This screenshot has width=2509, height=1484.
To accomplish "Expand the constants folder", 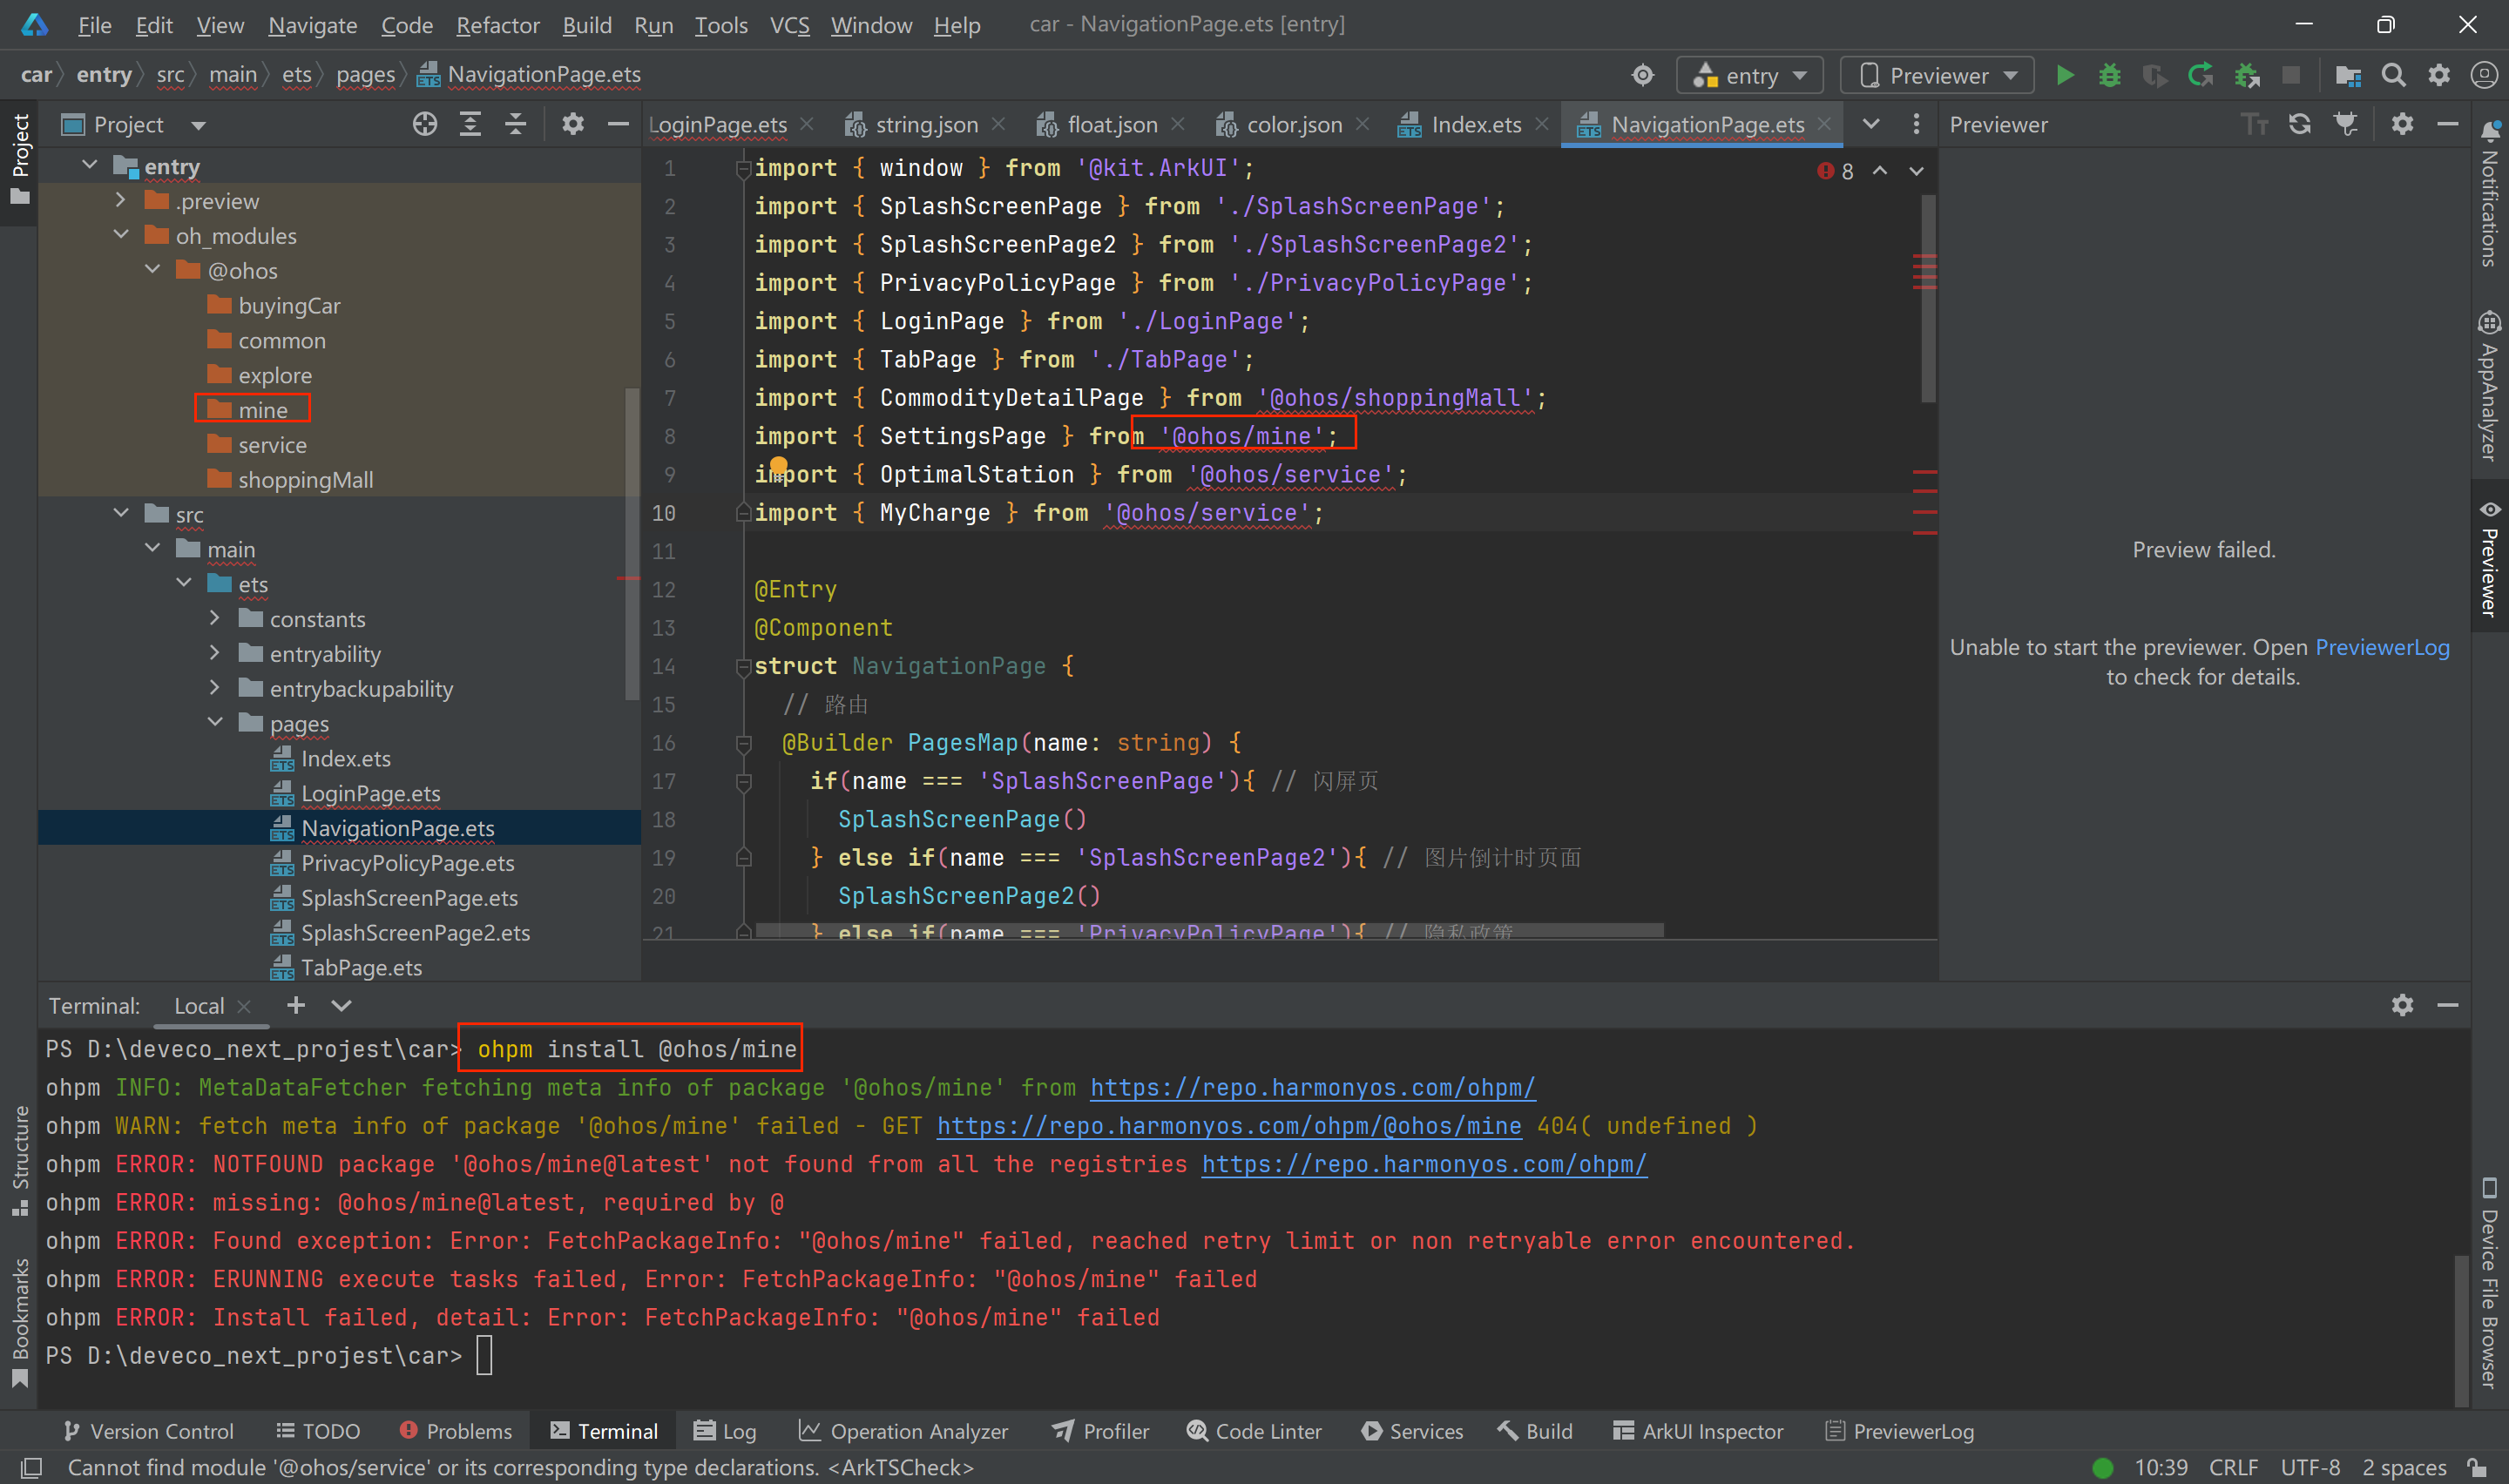I will point(215,618).
